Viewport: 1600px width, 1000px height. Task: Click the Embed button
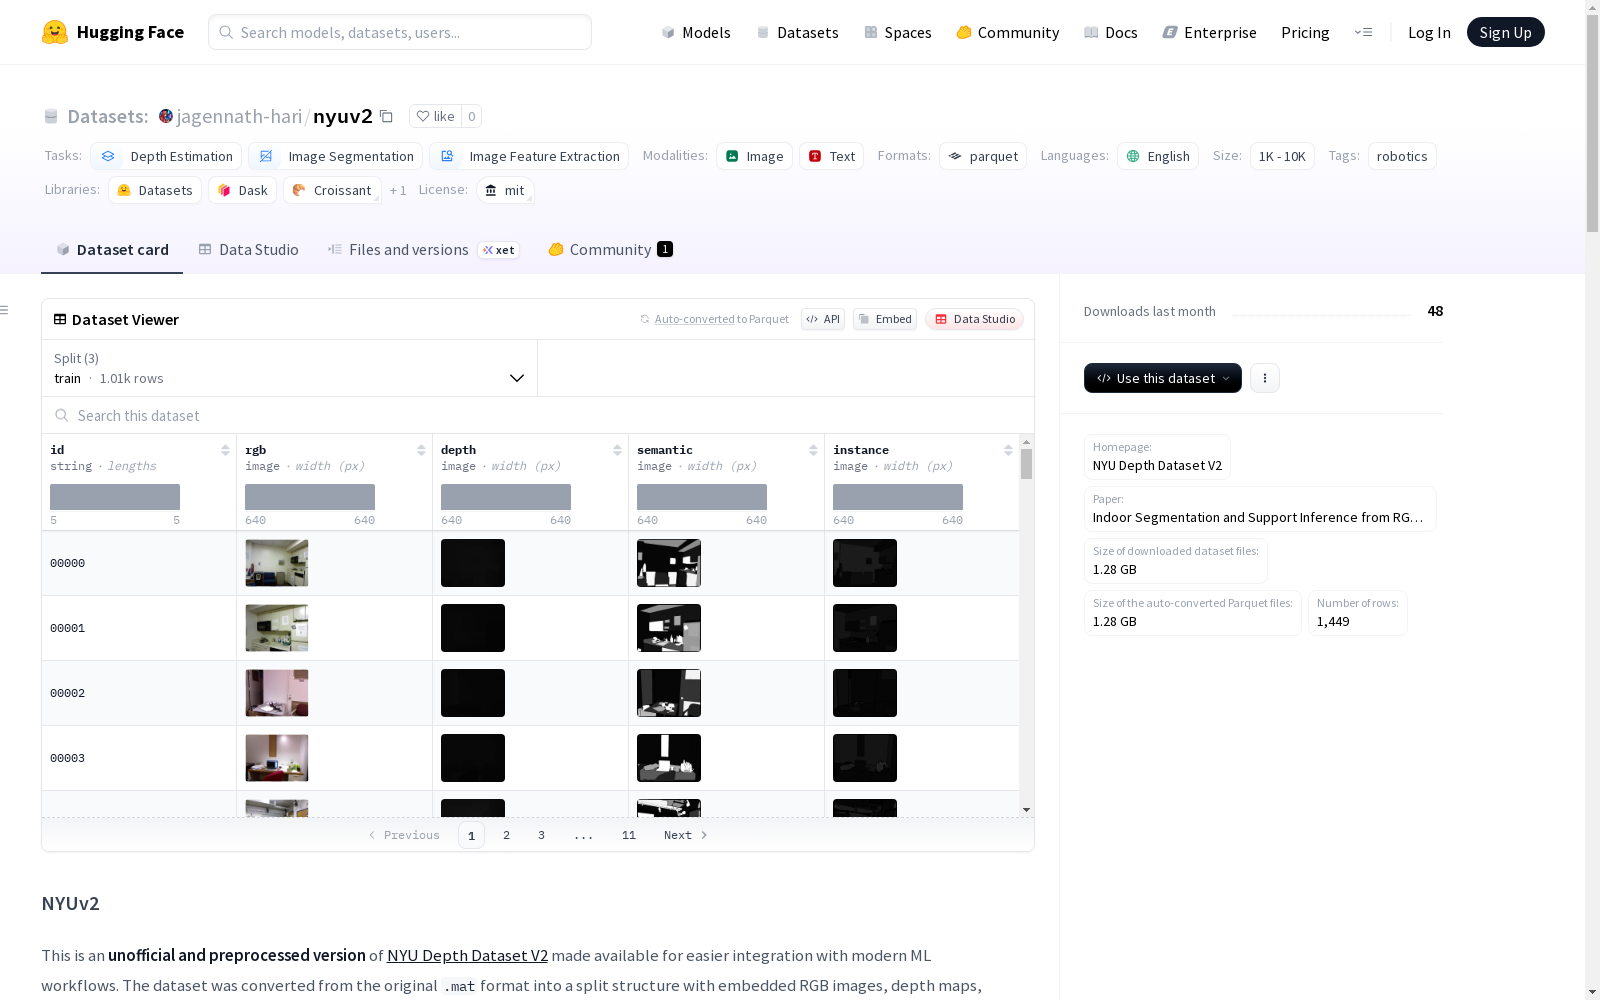[885, 319]
